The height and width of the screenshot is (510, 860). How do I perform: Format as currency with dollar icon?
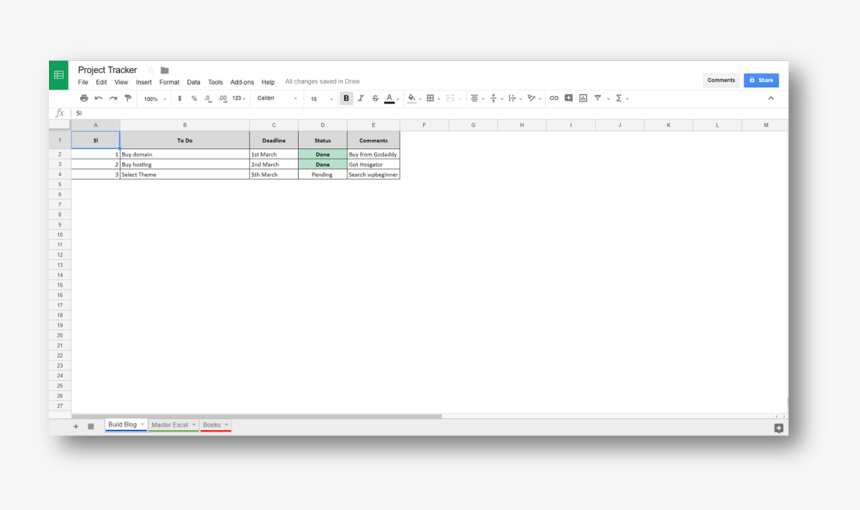pyautogui.click(x=179, y=99)
